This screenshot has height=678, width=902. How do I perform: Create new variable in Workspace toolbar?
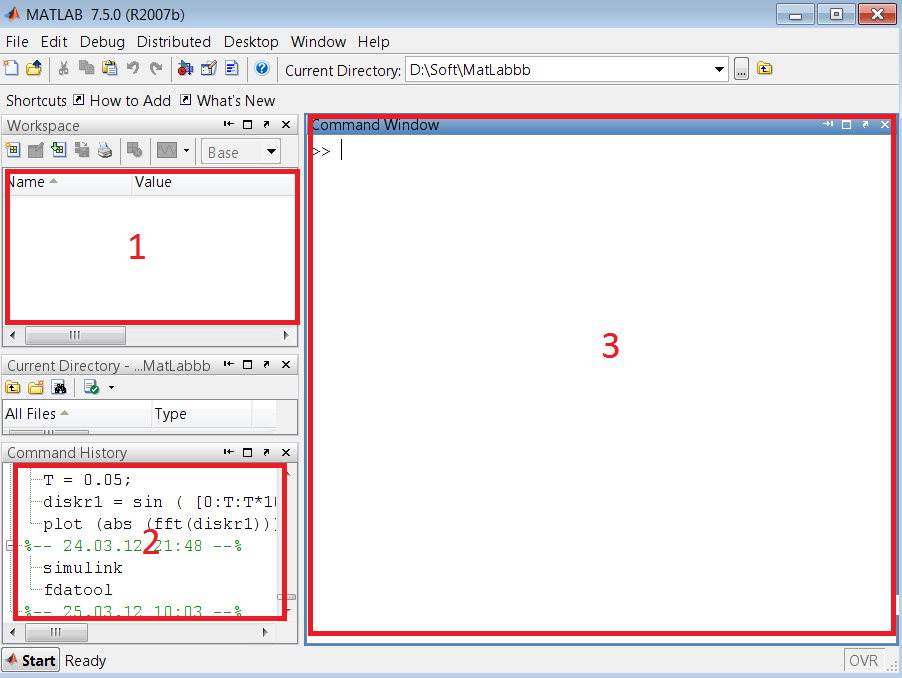pos(13,151)
